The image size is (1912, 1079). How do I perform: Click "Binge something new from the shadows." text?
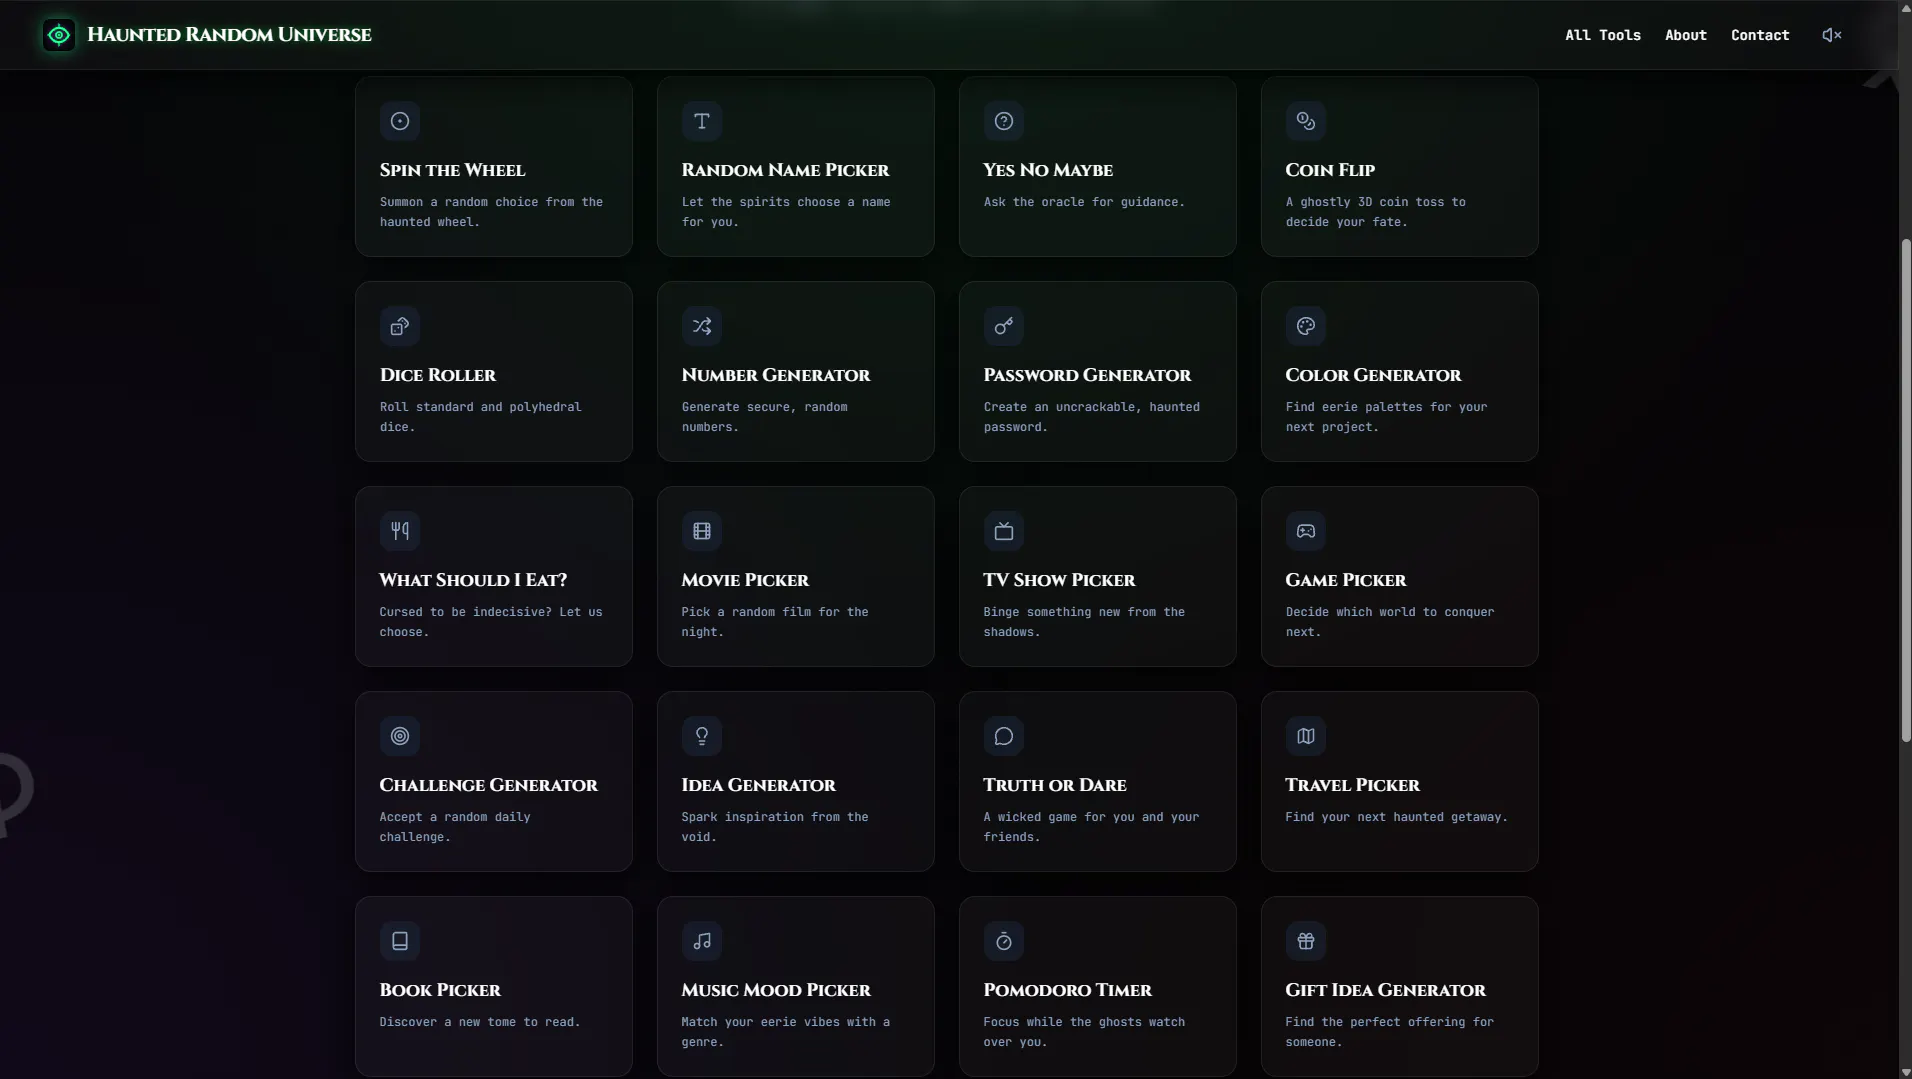click(1084, 622)
